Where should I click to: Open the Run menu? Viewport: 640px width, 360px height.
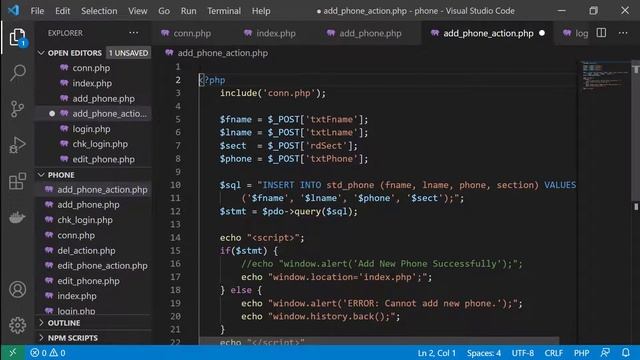point(188,11)
